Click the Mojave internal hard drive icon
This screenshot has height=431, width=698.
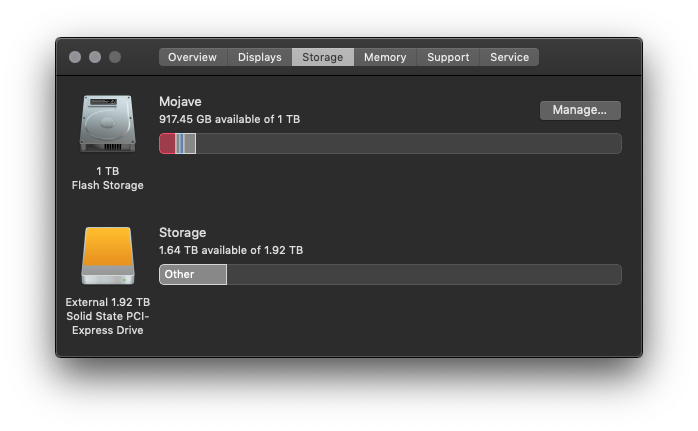pyautogui.click(x=107, y=123)
